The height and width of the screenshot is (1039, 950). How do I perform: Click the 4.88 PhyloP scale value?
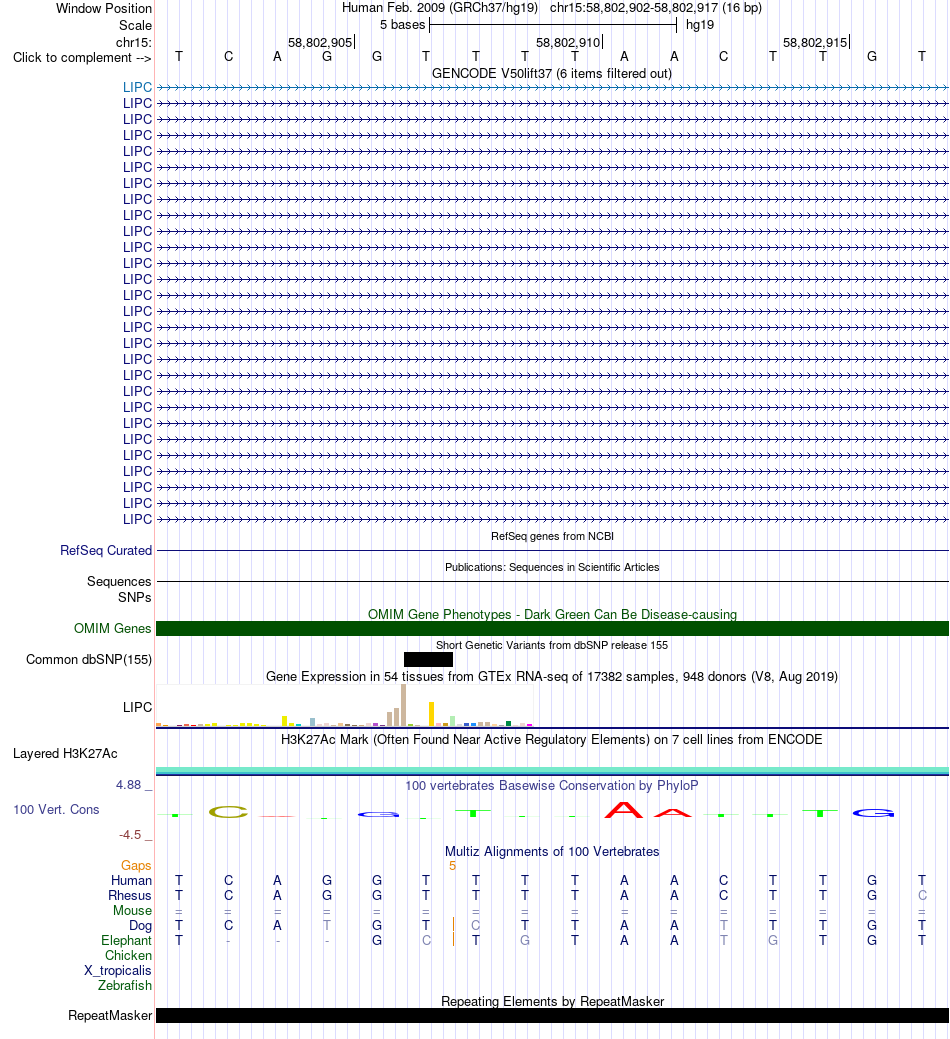tap(129, 785)
